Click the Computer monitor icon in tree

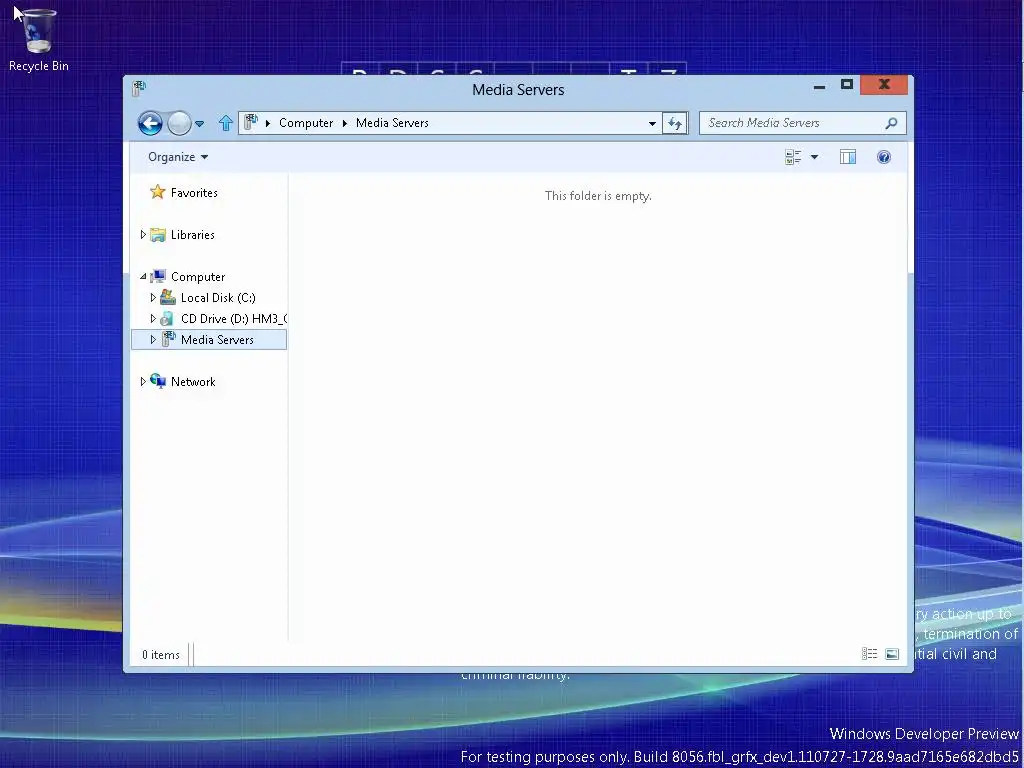158,276
